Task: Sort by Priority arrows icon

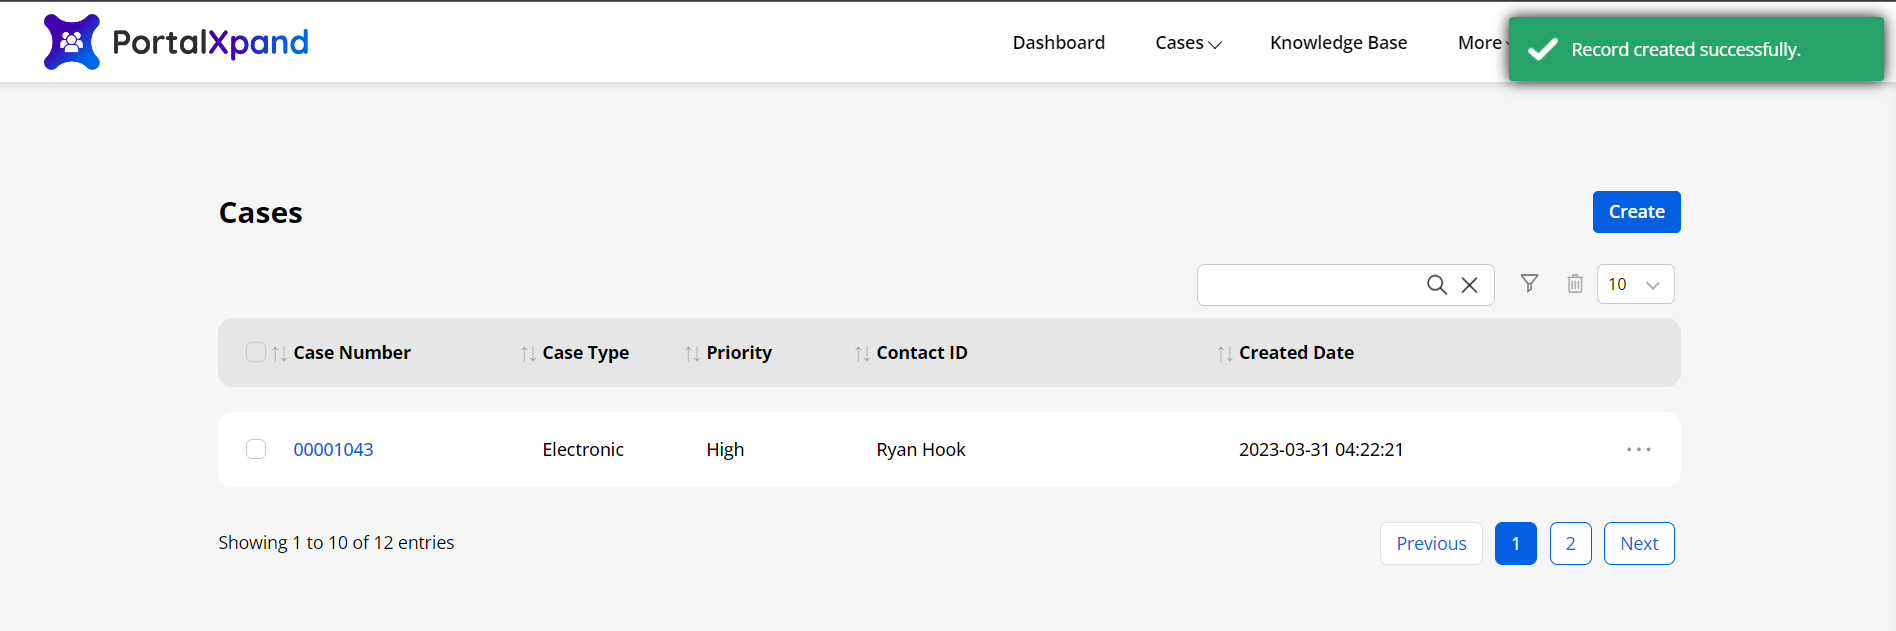Action: coord(692,354)
